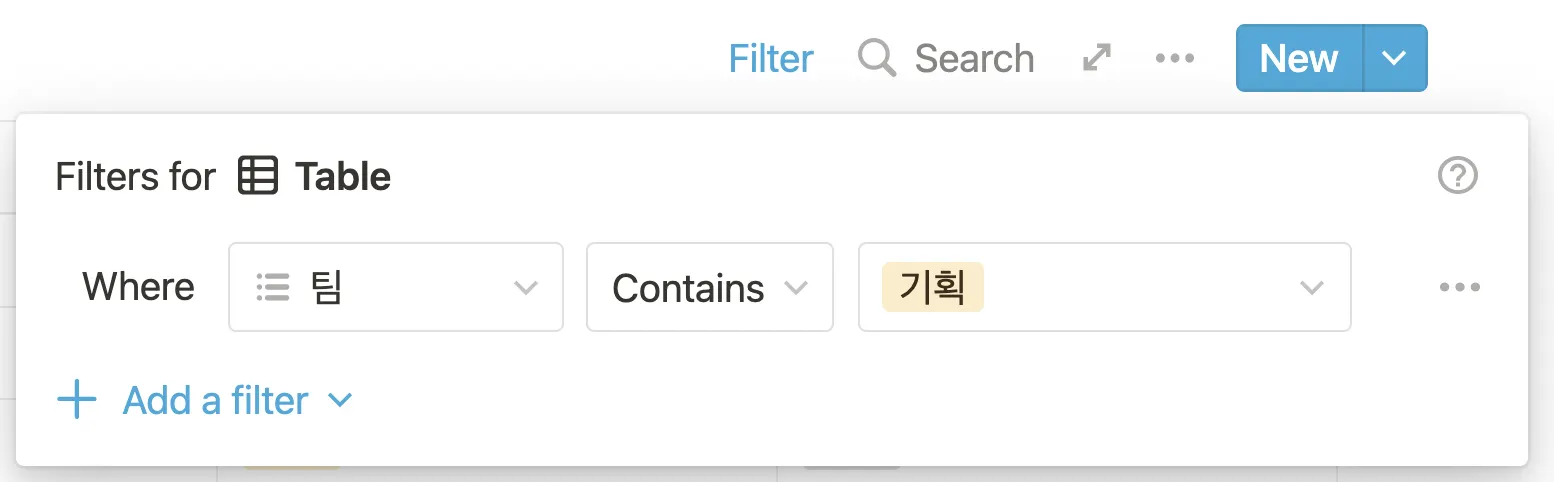Viewport: 1554px width, 482px height.
Task: Click the plus icon beside Add a filter
Action: [77, 401]
